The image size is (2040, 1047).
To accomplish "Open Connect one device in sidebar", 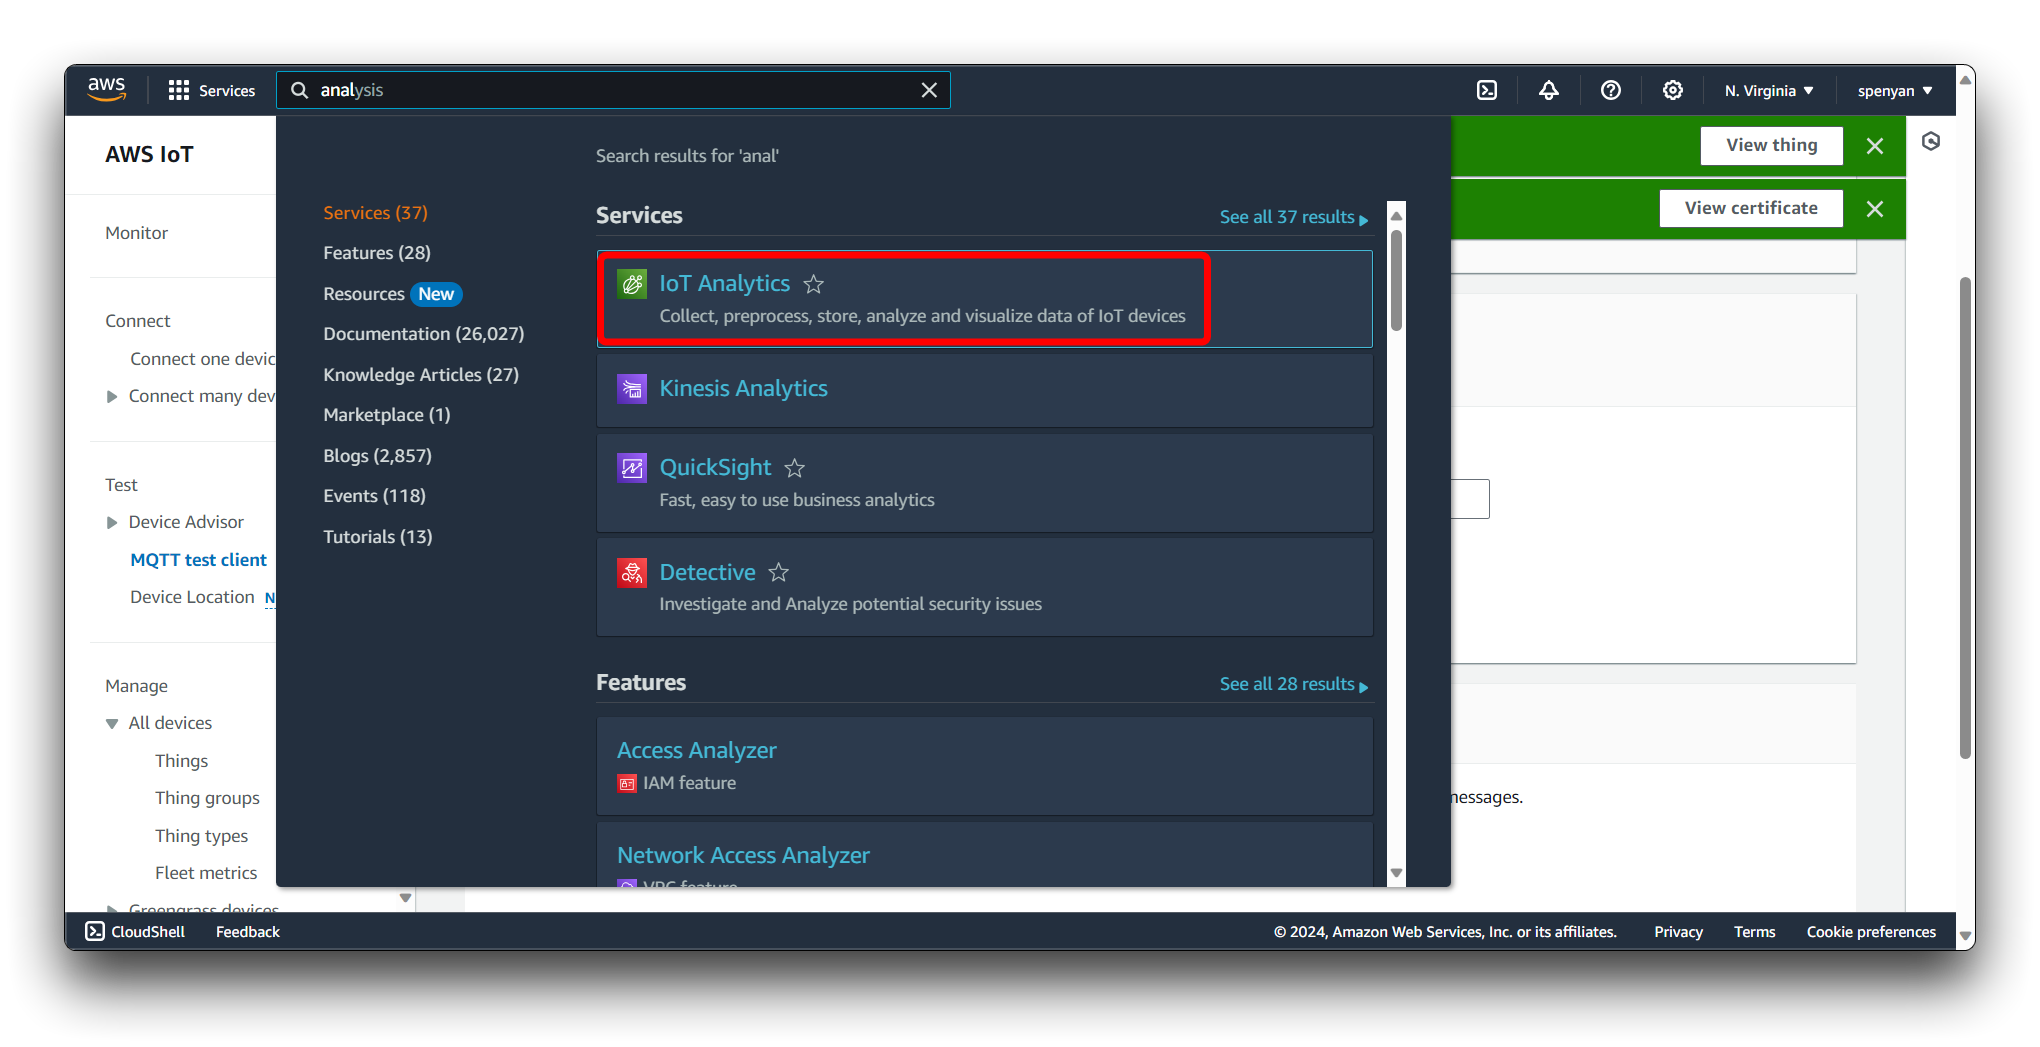I will coord(202,359).
